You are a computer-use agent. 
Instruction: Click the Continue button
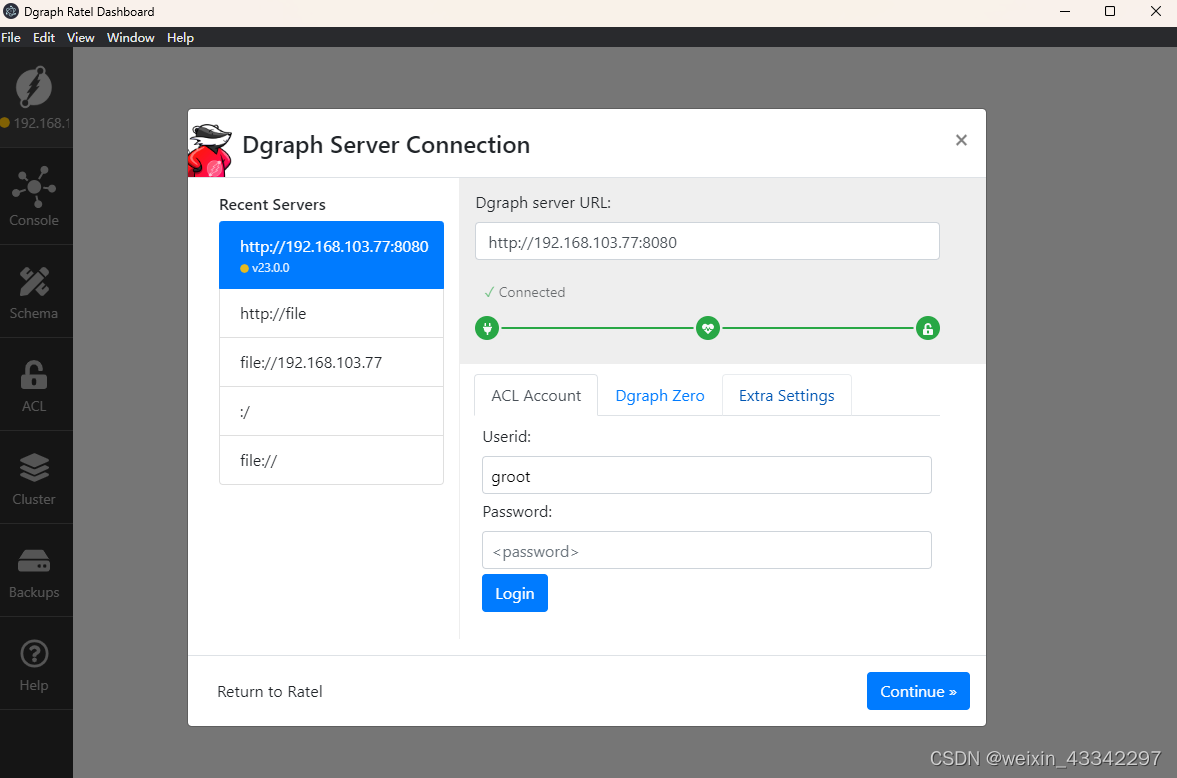[918, 691]
